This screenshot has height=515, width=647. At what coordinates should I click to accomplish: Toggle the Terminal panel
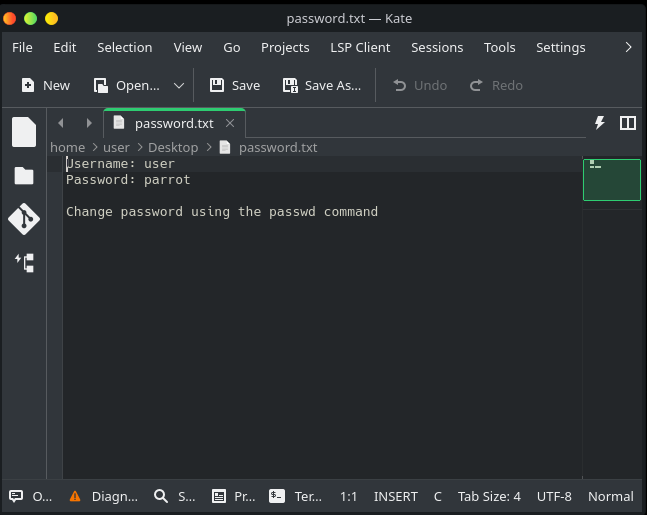pyautogui.click(x=294, y=496)
